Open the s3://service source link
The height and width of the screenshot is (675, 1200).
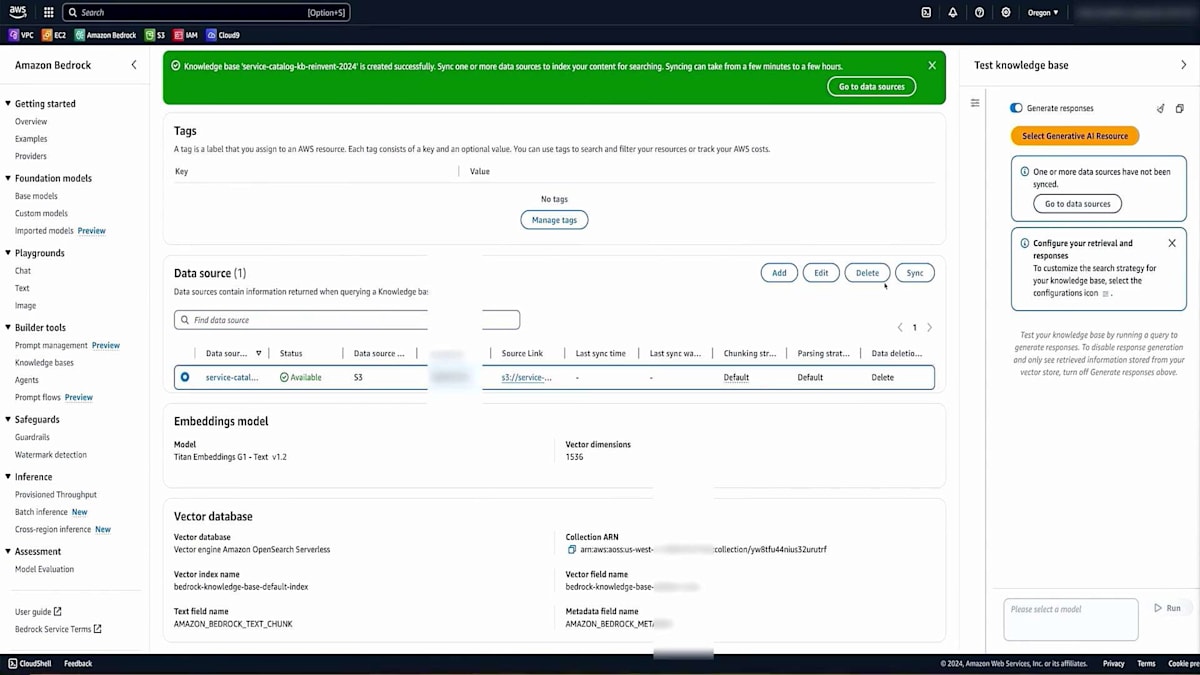tap(526, 377)
